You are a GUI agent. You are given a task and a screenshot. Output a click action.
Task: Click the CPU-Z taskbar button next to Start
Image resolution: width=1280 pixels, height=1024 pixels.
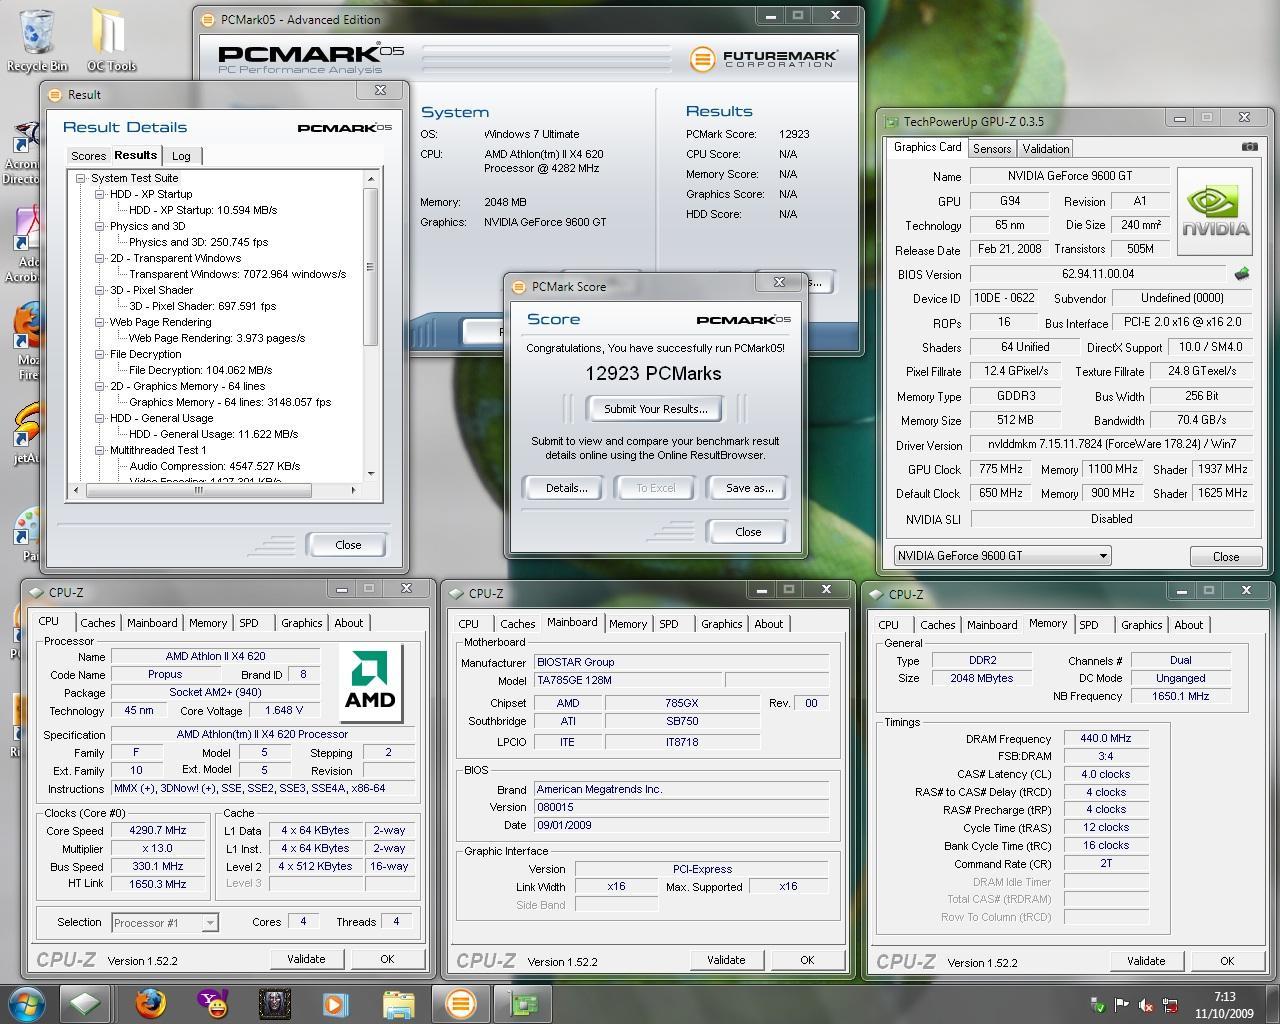85,1003
